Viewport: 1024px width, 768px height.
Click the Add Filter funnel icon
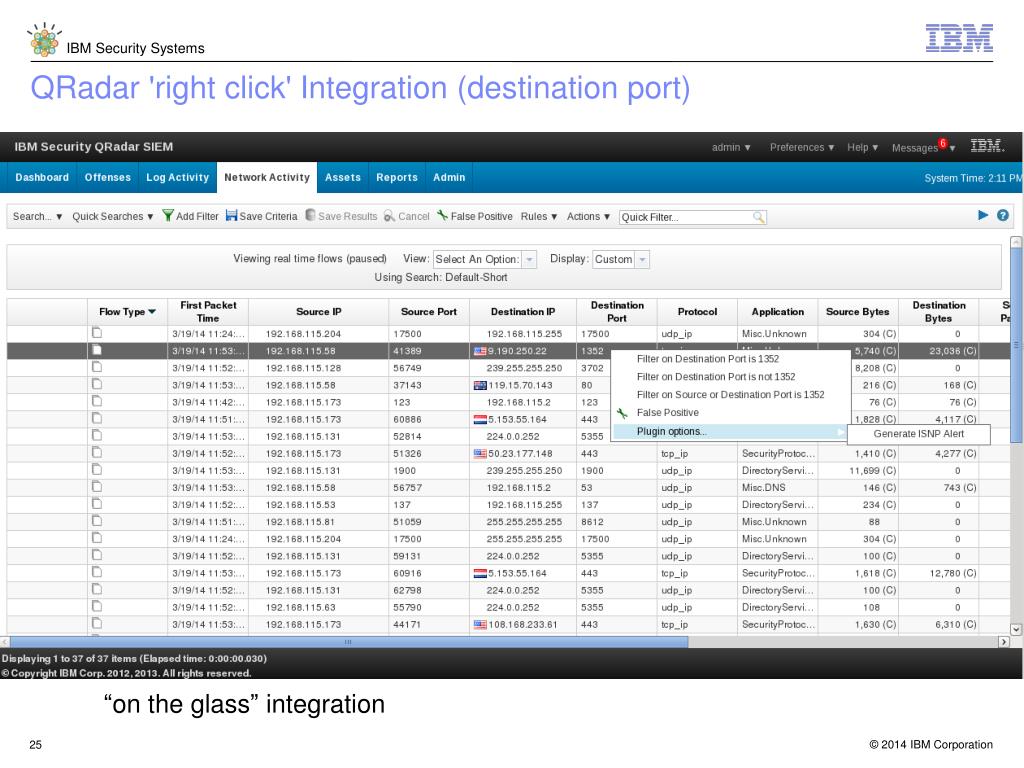click(168, 216)
